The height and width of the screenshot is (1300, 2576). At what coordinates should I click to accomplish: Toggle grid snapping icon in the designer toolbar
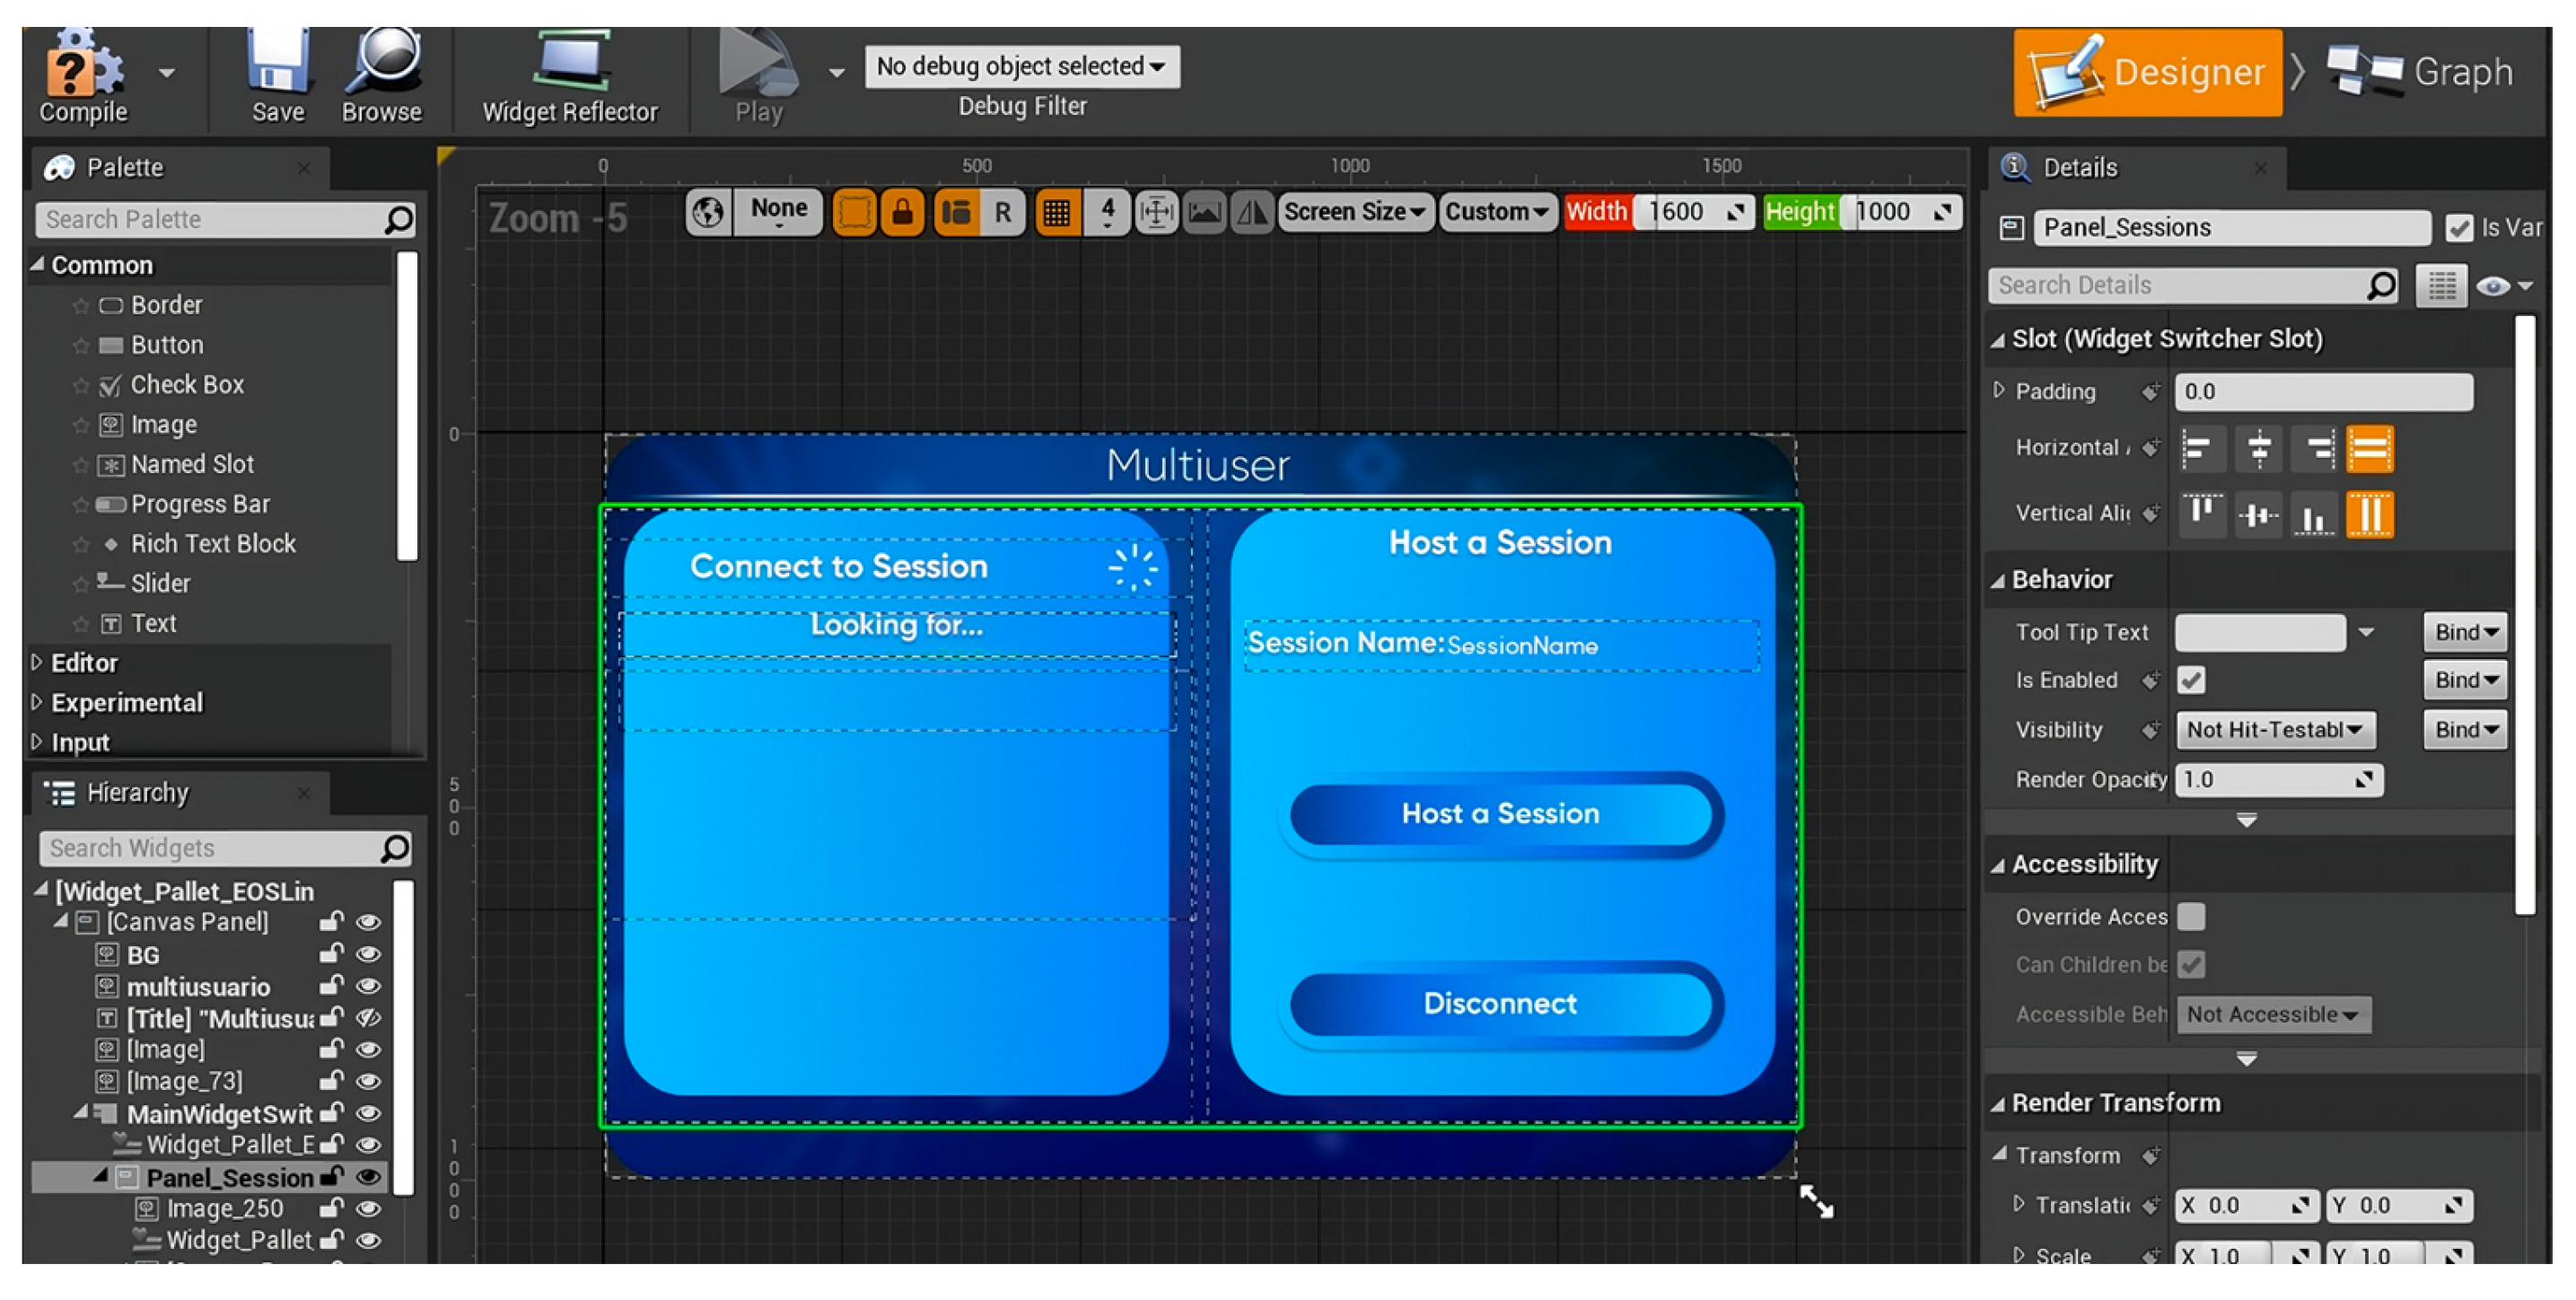point(1056,212)
